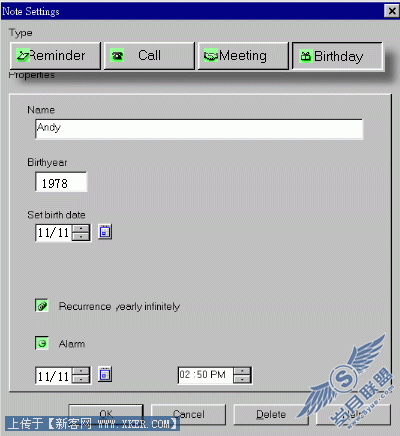Choose the Birthday note type
The height and width of the screenshot is (436, 400).
click(337, 56)
